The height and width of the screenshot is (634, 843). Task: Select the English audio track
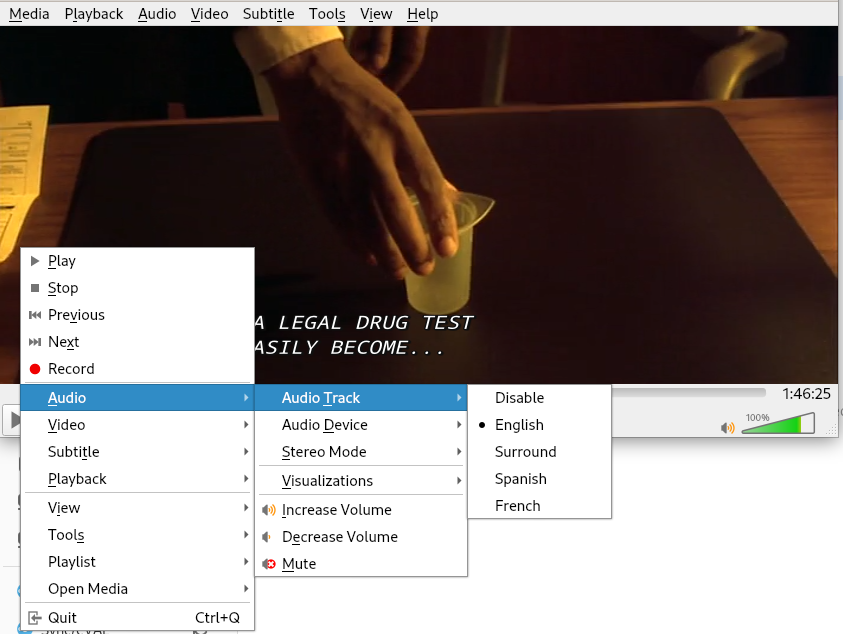pyautogui.click(x=519, y=425)
